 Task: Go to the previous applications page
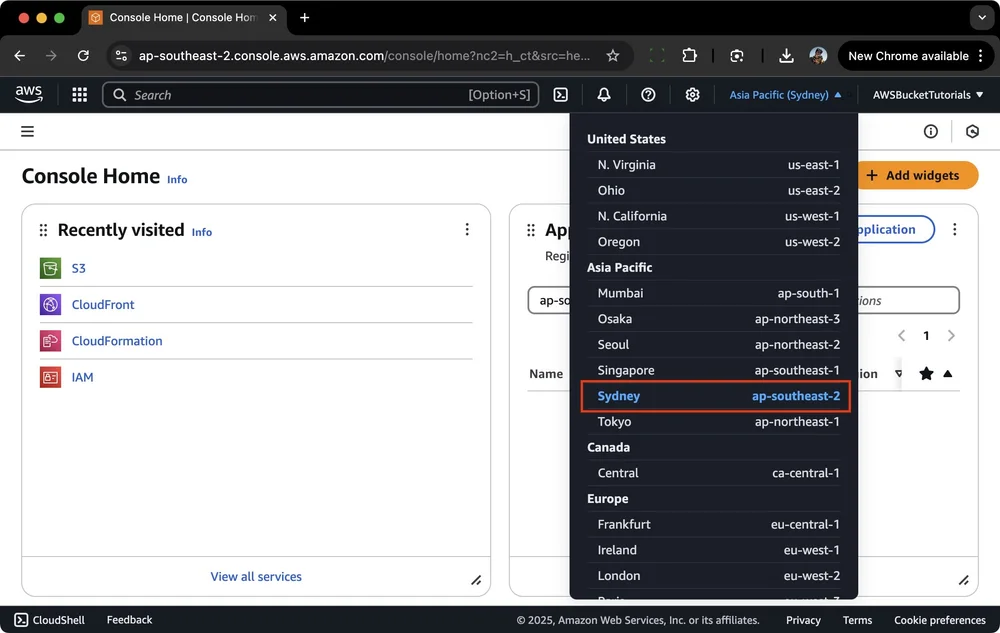pyautogui.click(x=901, y=336)
